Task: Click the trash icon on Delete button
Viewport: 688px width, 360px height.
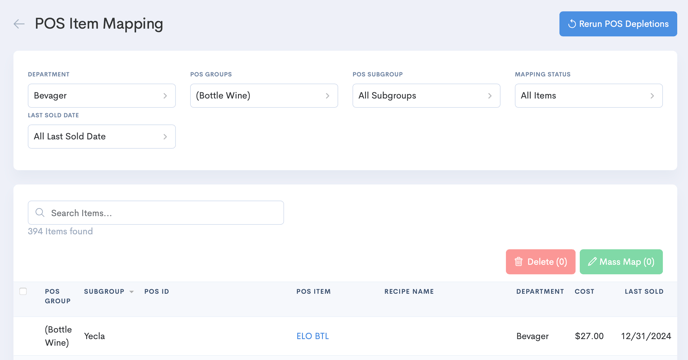Action: coord(519,262)
